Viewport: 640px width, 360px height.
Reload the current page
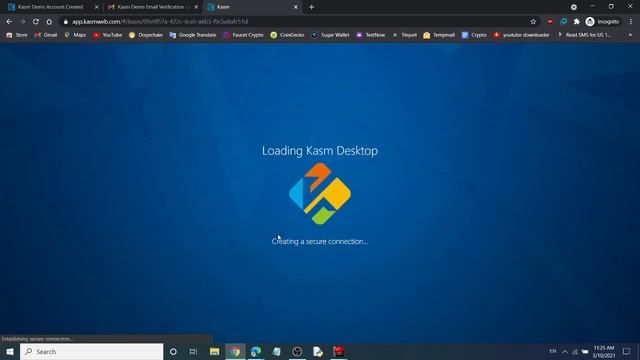36,22
